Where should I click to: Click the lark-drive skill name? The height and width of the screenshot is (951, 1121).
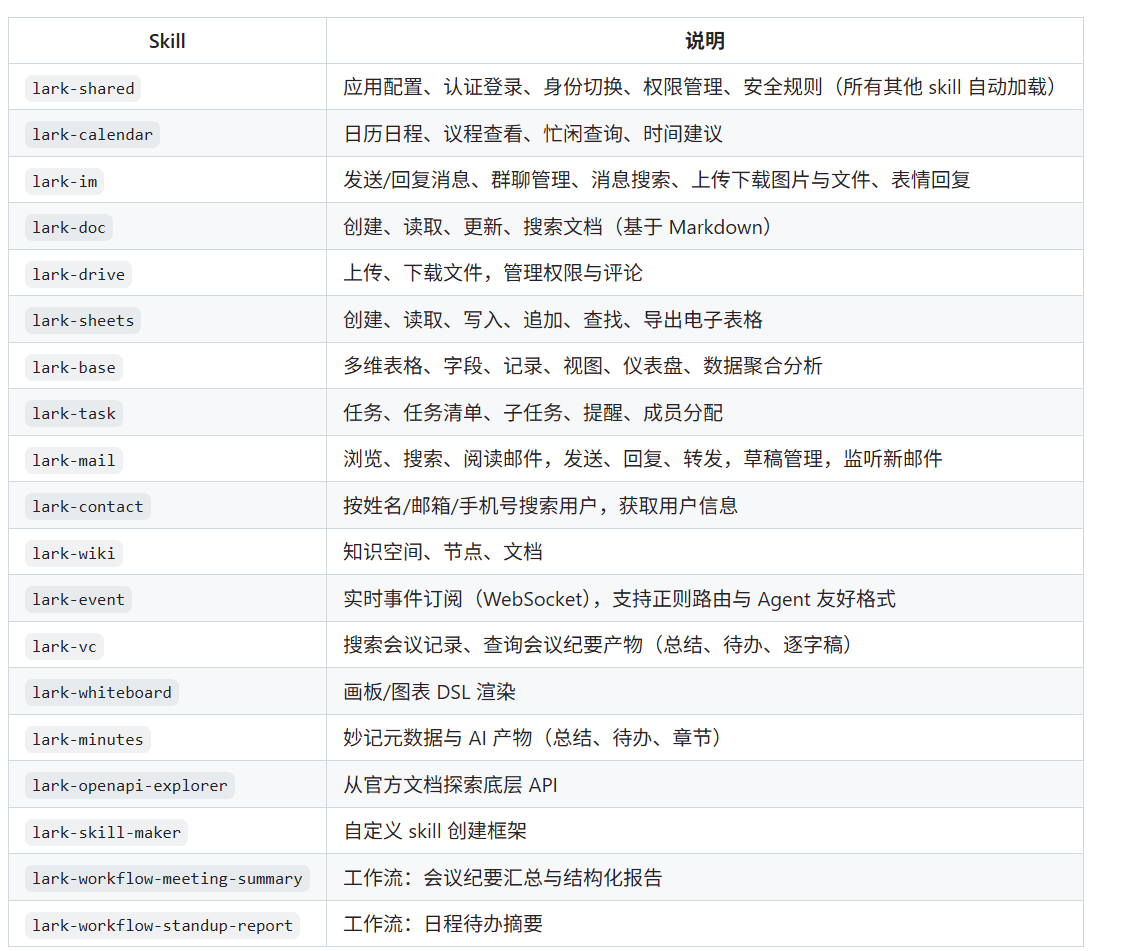[78, 274]
